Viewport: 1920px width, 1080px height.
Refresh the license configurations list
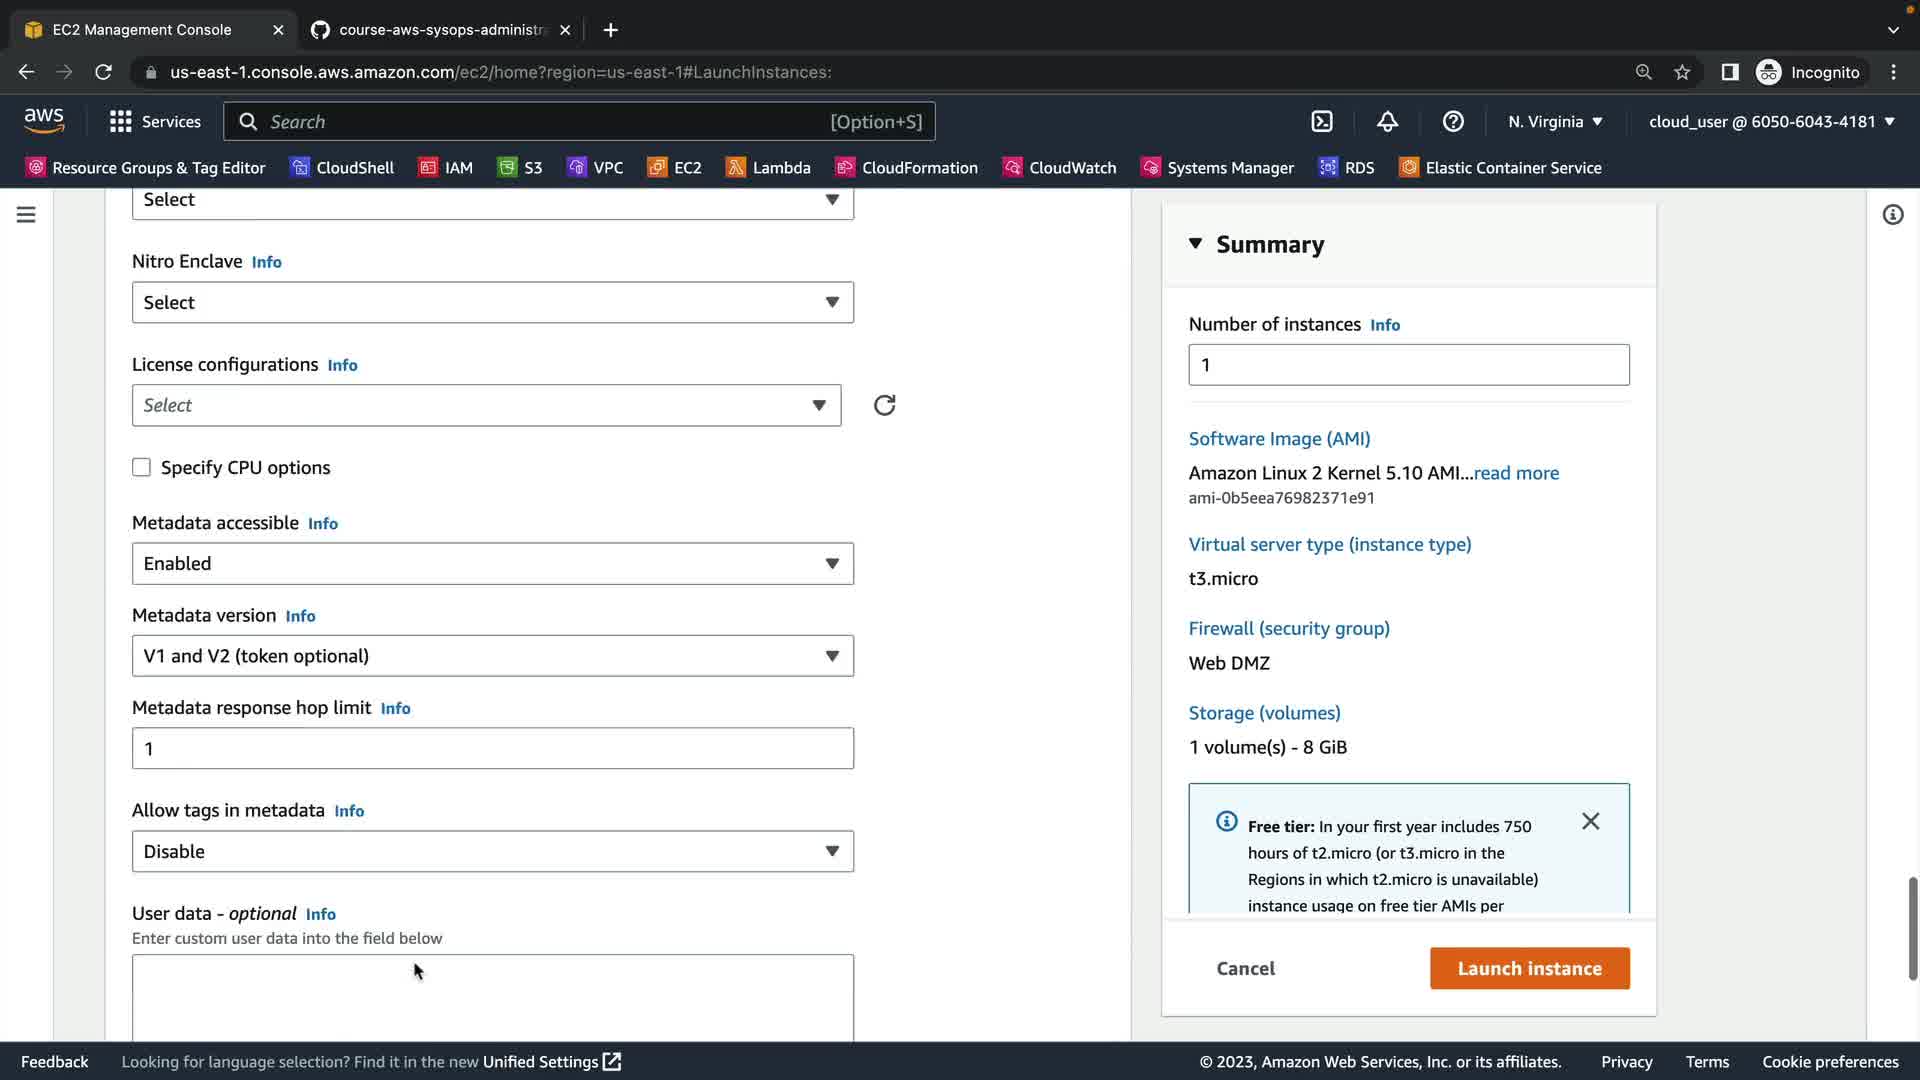[884, 405]
